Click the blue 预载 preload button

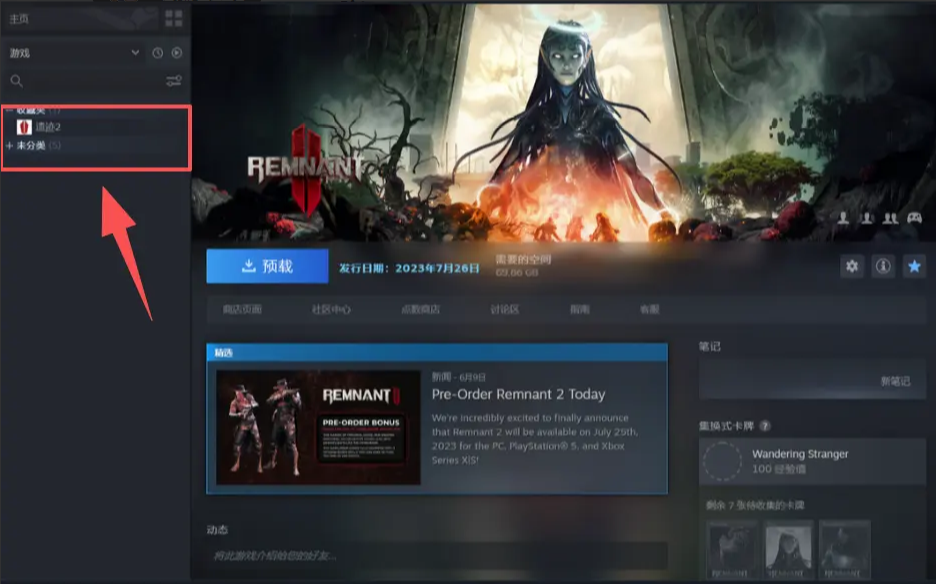click(x=267, y=266)
